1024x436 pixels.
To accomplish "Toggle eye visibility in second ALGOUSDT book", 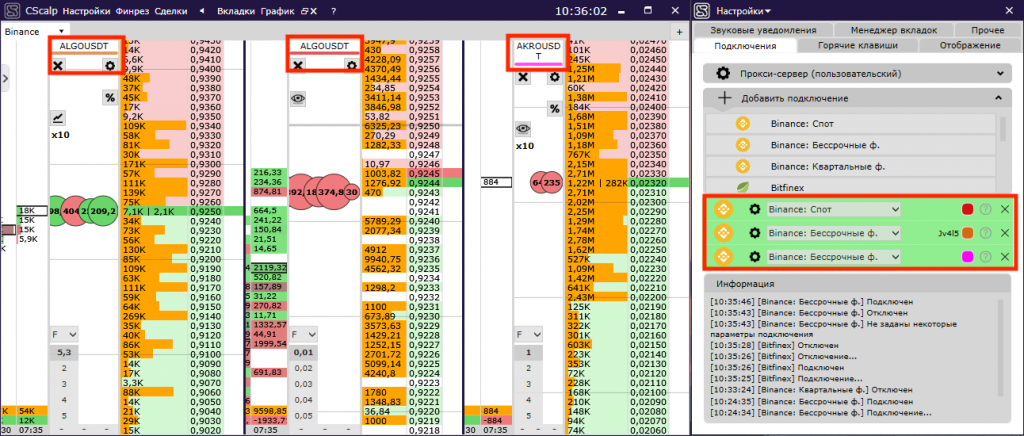I will tap(298, 99).
